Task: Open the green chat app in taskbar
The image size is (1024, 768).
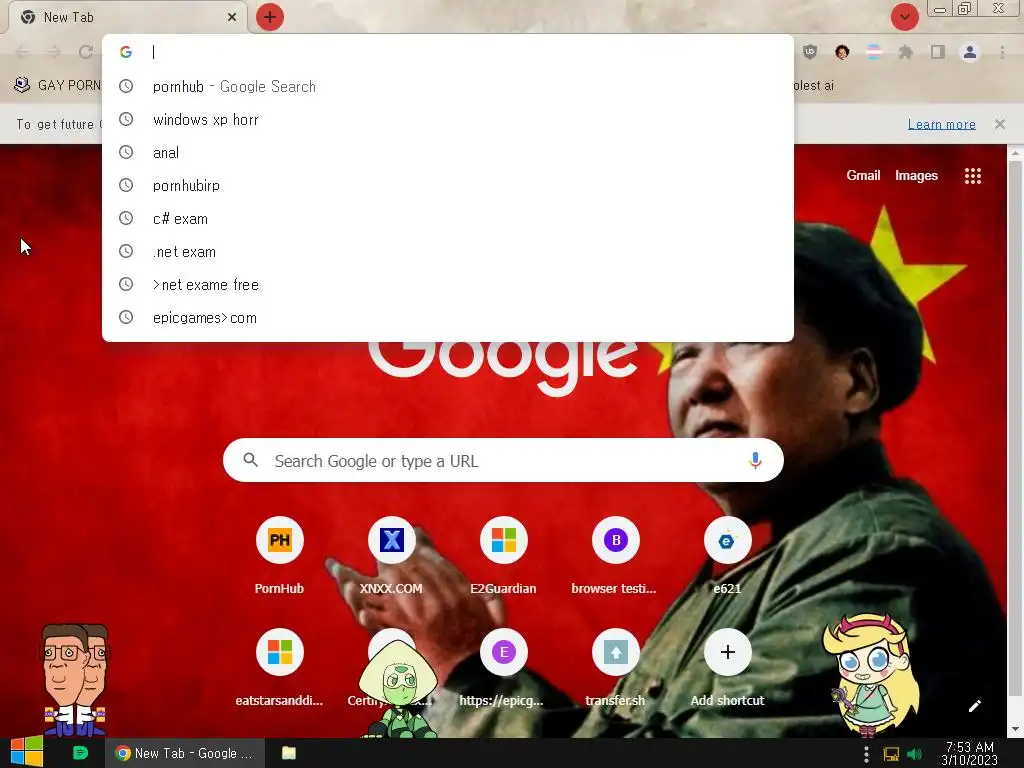Action: pos(80,753)
